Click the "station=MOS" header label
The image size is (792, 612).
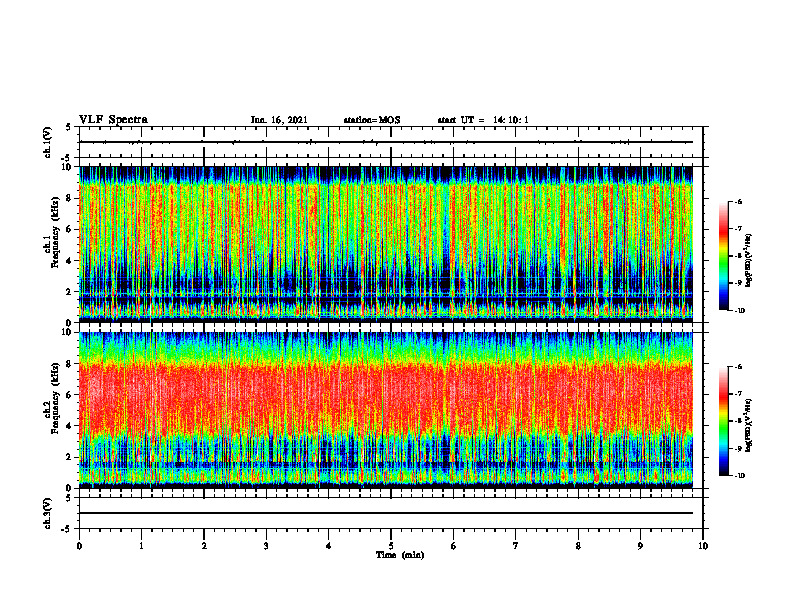pyautogui.click(x=372, y=120)
